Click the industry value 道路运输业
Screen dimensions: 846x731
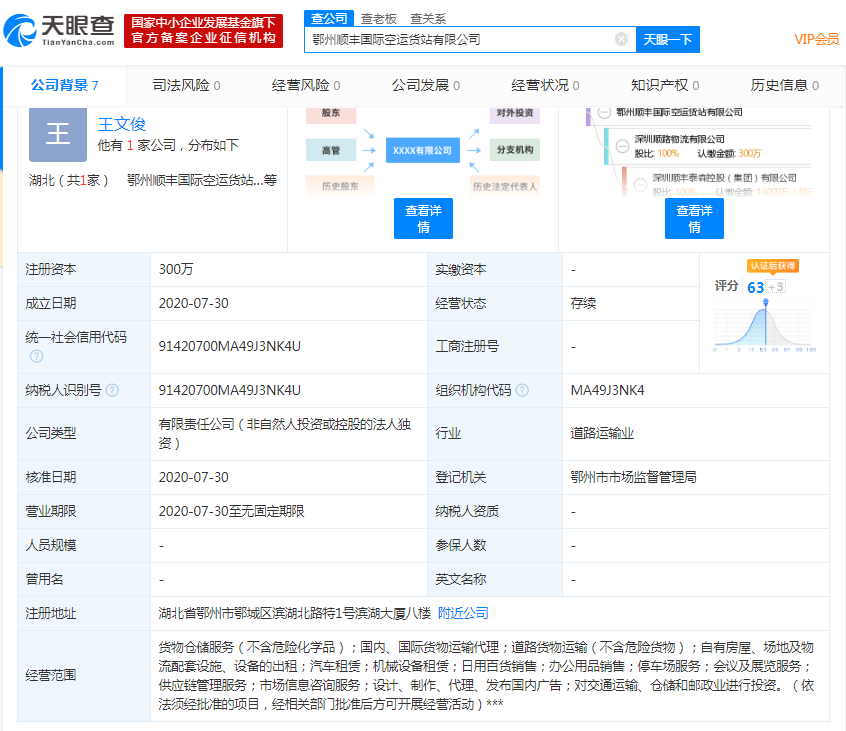click(x=602, y=433)
